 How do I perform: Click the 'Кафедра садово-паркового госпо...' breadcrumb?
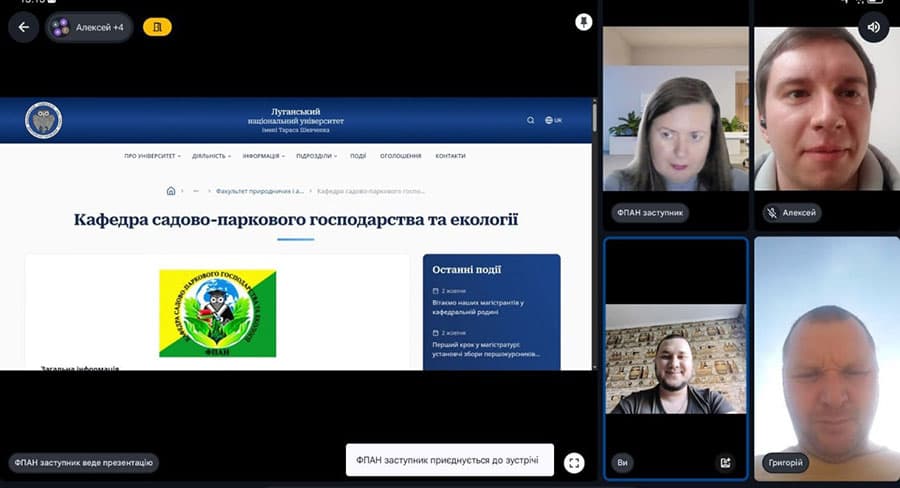click(371, 191)
